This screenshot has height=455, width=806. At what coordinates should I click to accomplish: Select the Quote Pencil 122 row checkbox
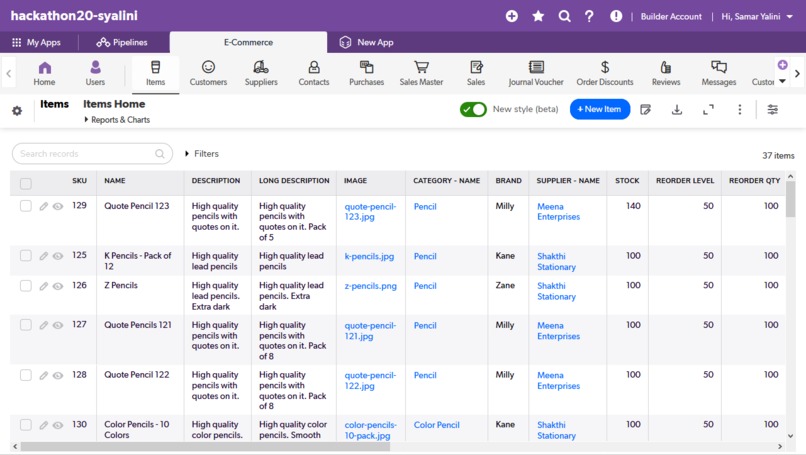pos(26,375)
